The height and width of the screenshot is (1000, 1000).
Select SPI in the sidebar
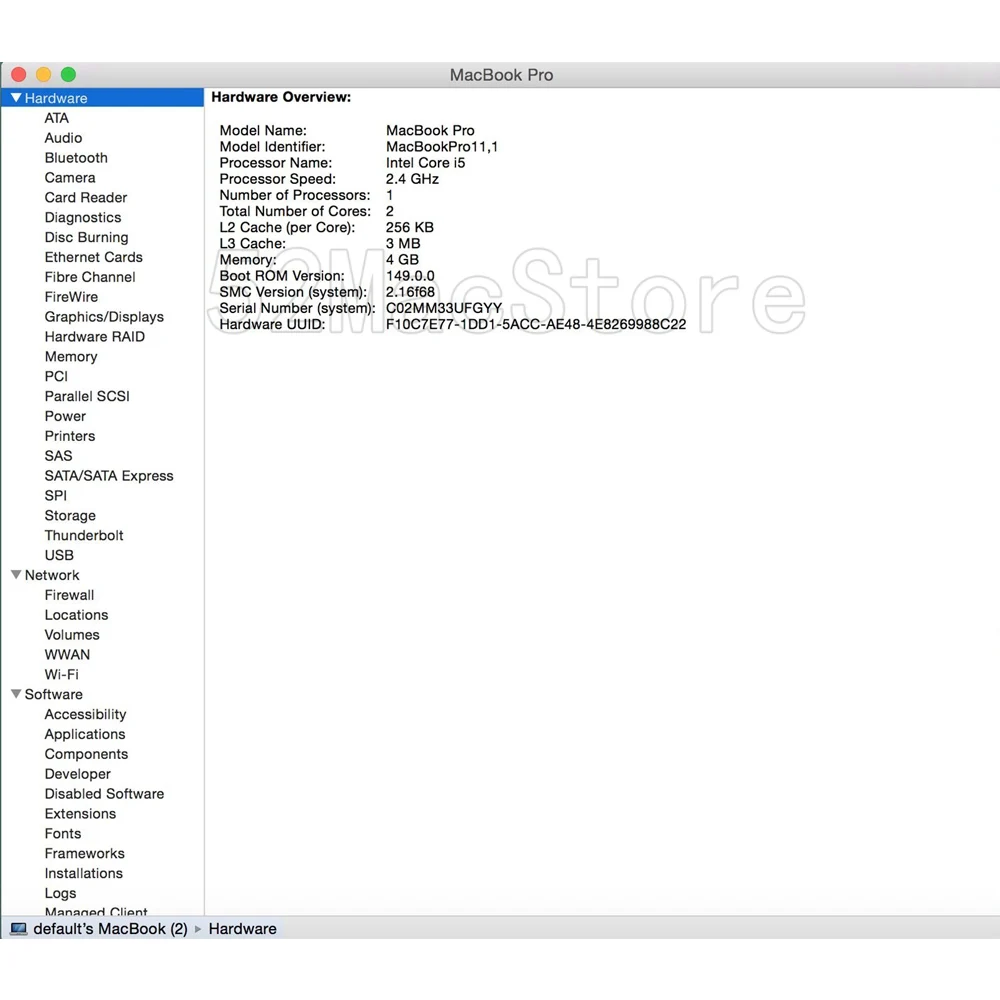click(x=55, y=496)
